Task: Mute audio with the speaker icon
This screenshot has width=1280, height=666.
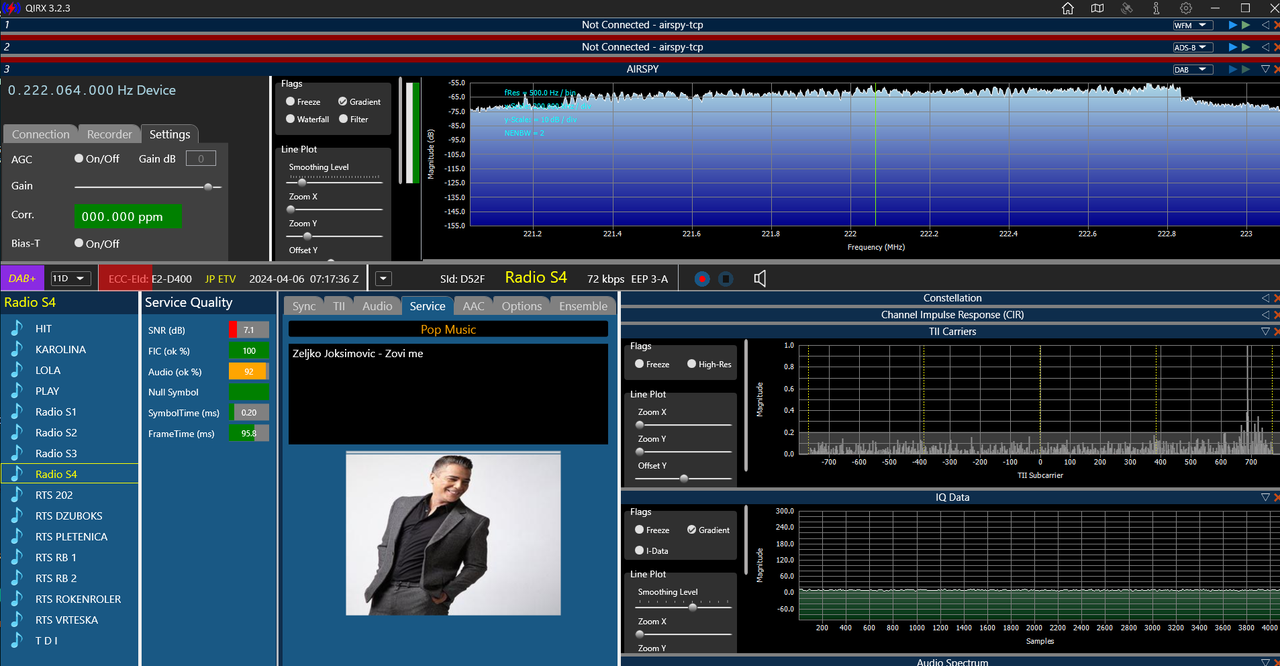Action: pyautogui.click(x=760, y=279)
